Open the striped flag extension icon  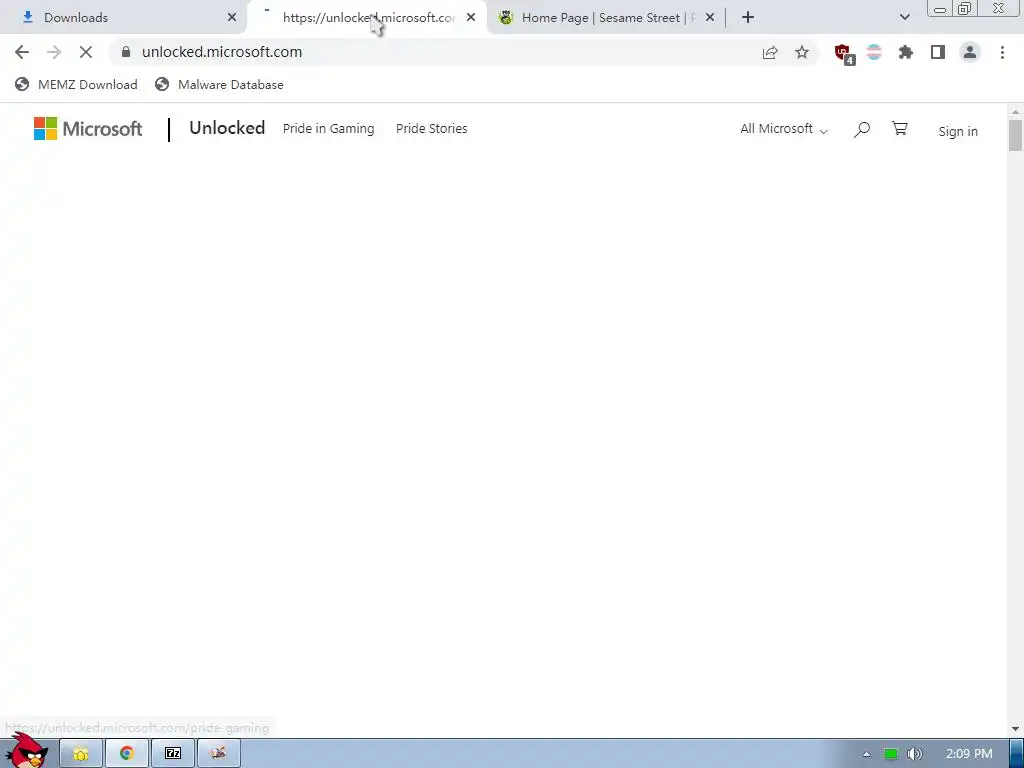pyautogui.click(x=874, y=52)
